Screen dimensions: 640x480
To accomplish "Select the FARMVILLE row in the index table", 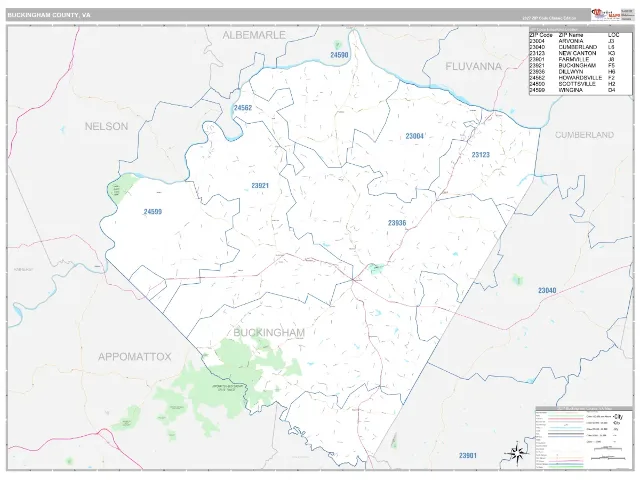I will tap(580, 60).
